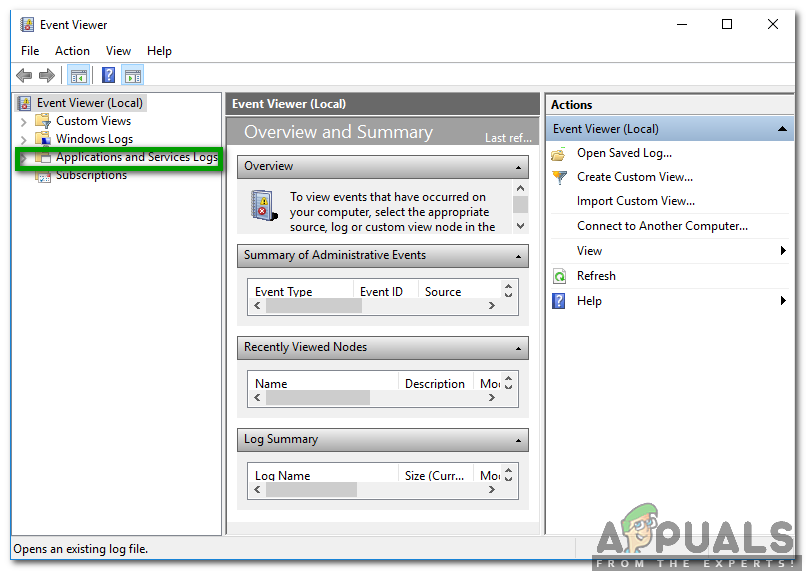This screenshot has height=571, width=806.
Task: Open the Help submenu arrow in Actions
Action: click(x=783, y=301)
